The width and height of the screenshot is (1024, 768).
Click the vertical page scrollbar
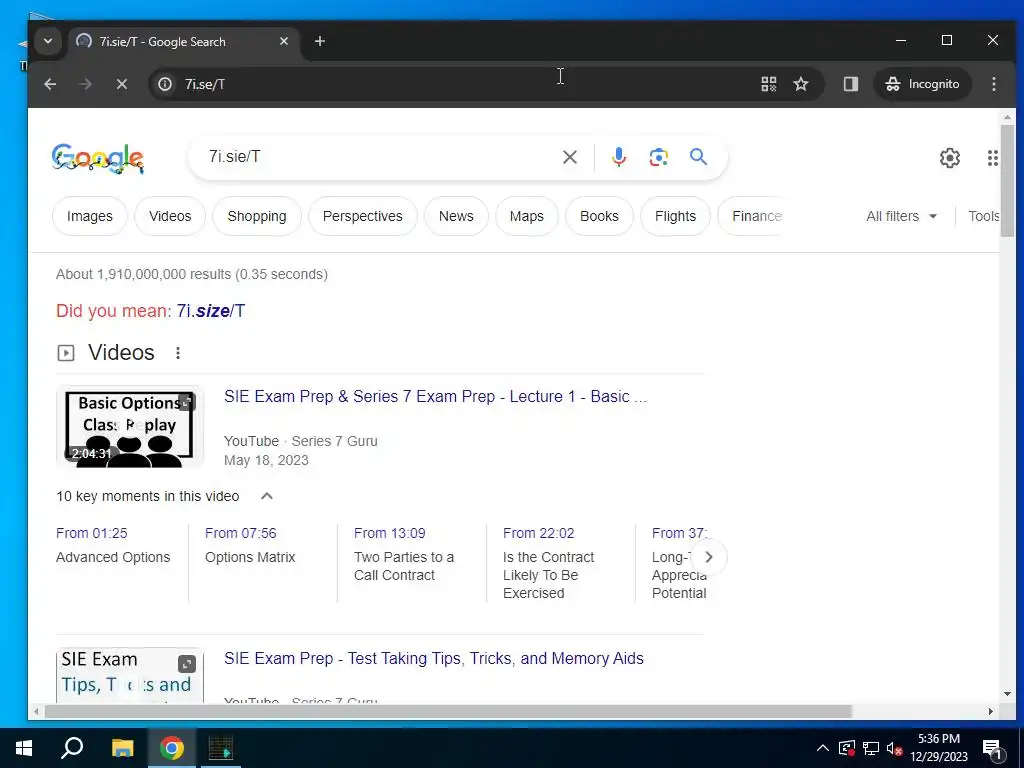[1007, 181]
